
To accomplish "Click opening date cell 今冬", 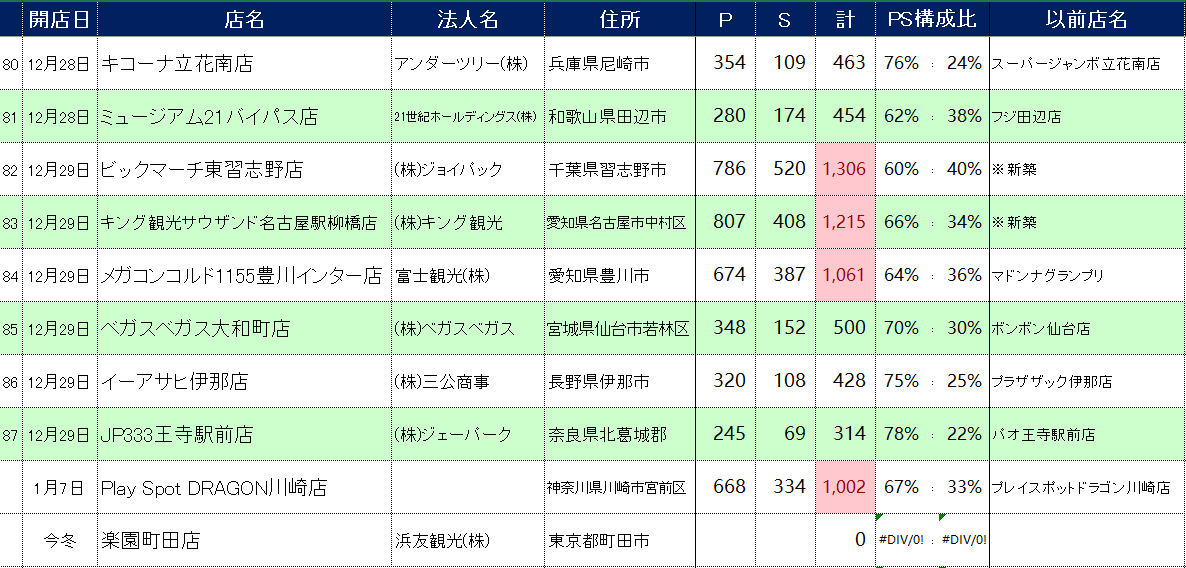I will coord(60,540).
